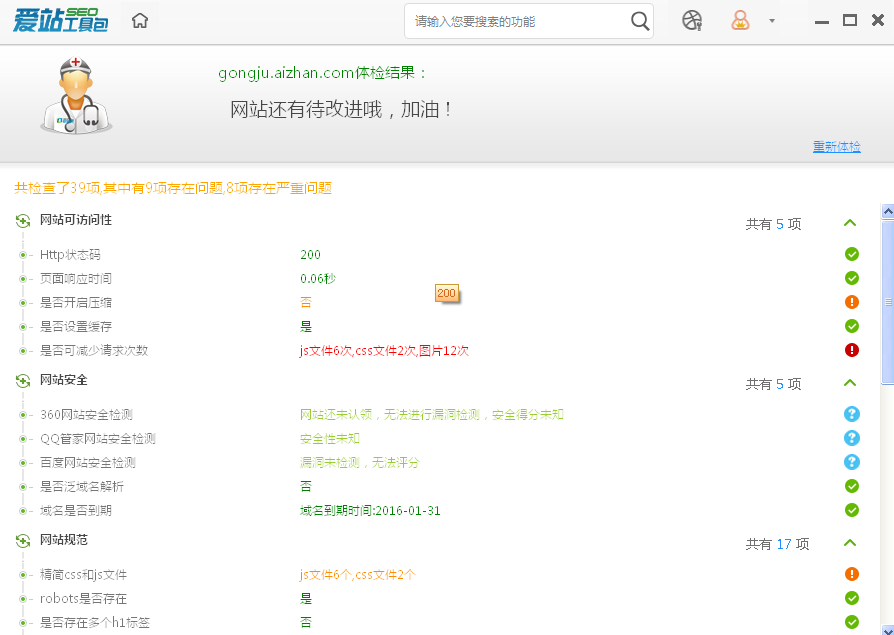This screenshot has height=635, width=894.
Task: Click the green check mark beside Http状态码
Action: [851, 254]
